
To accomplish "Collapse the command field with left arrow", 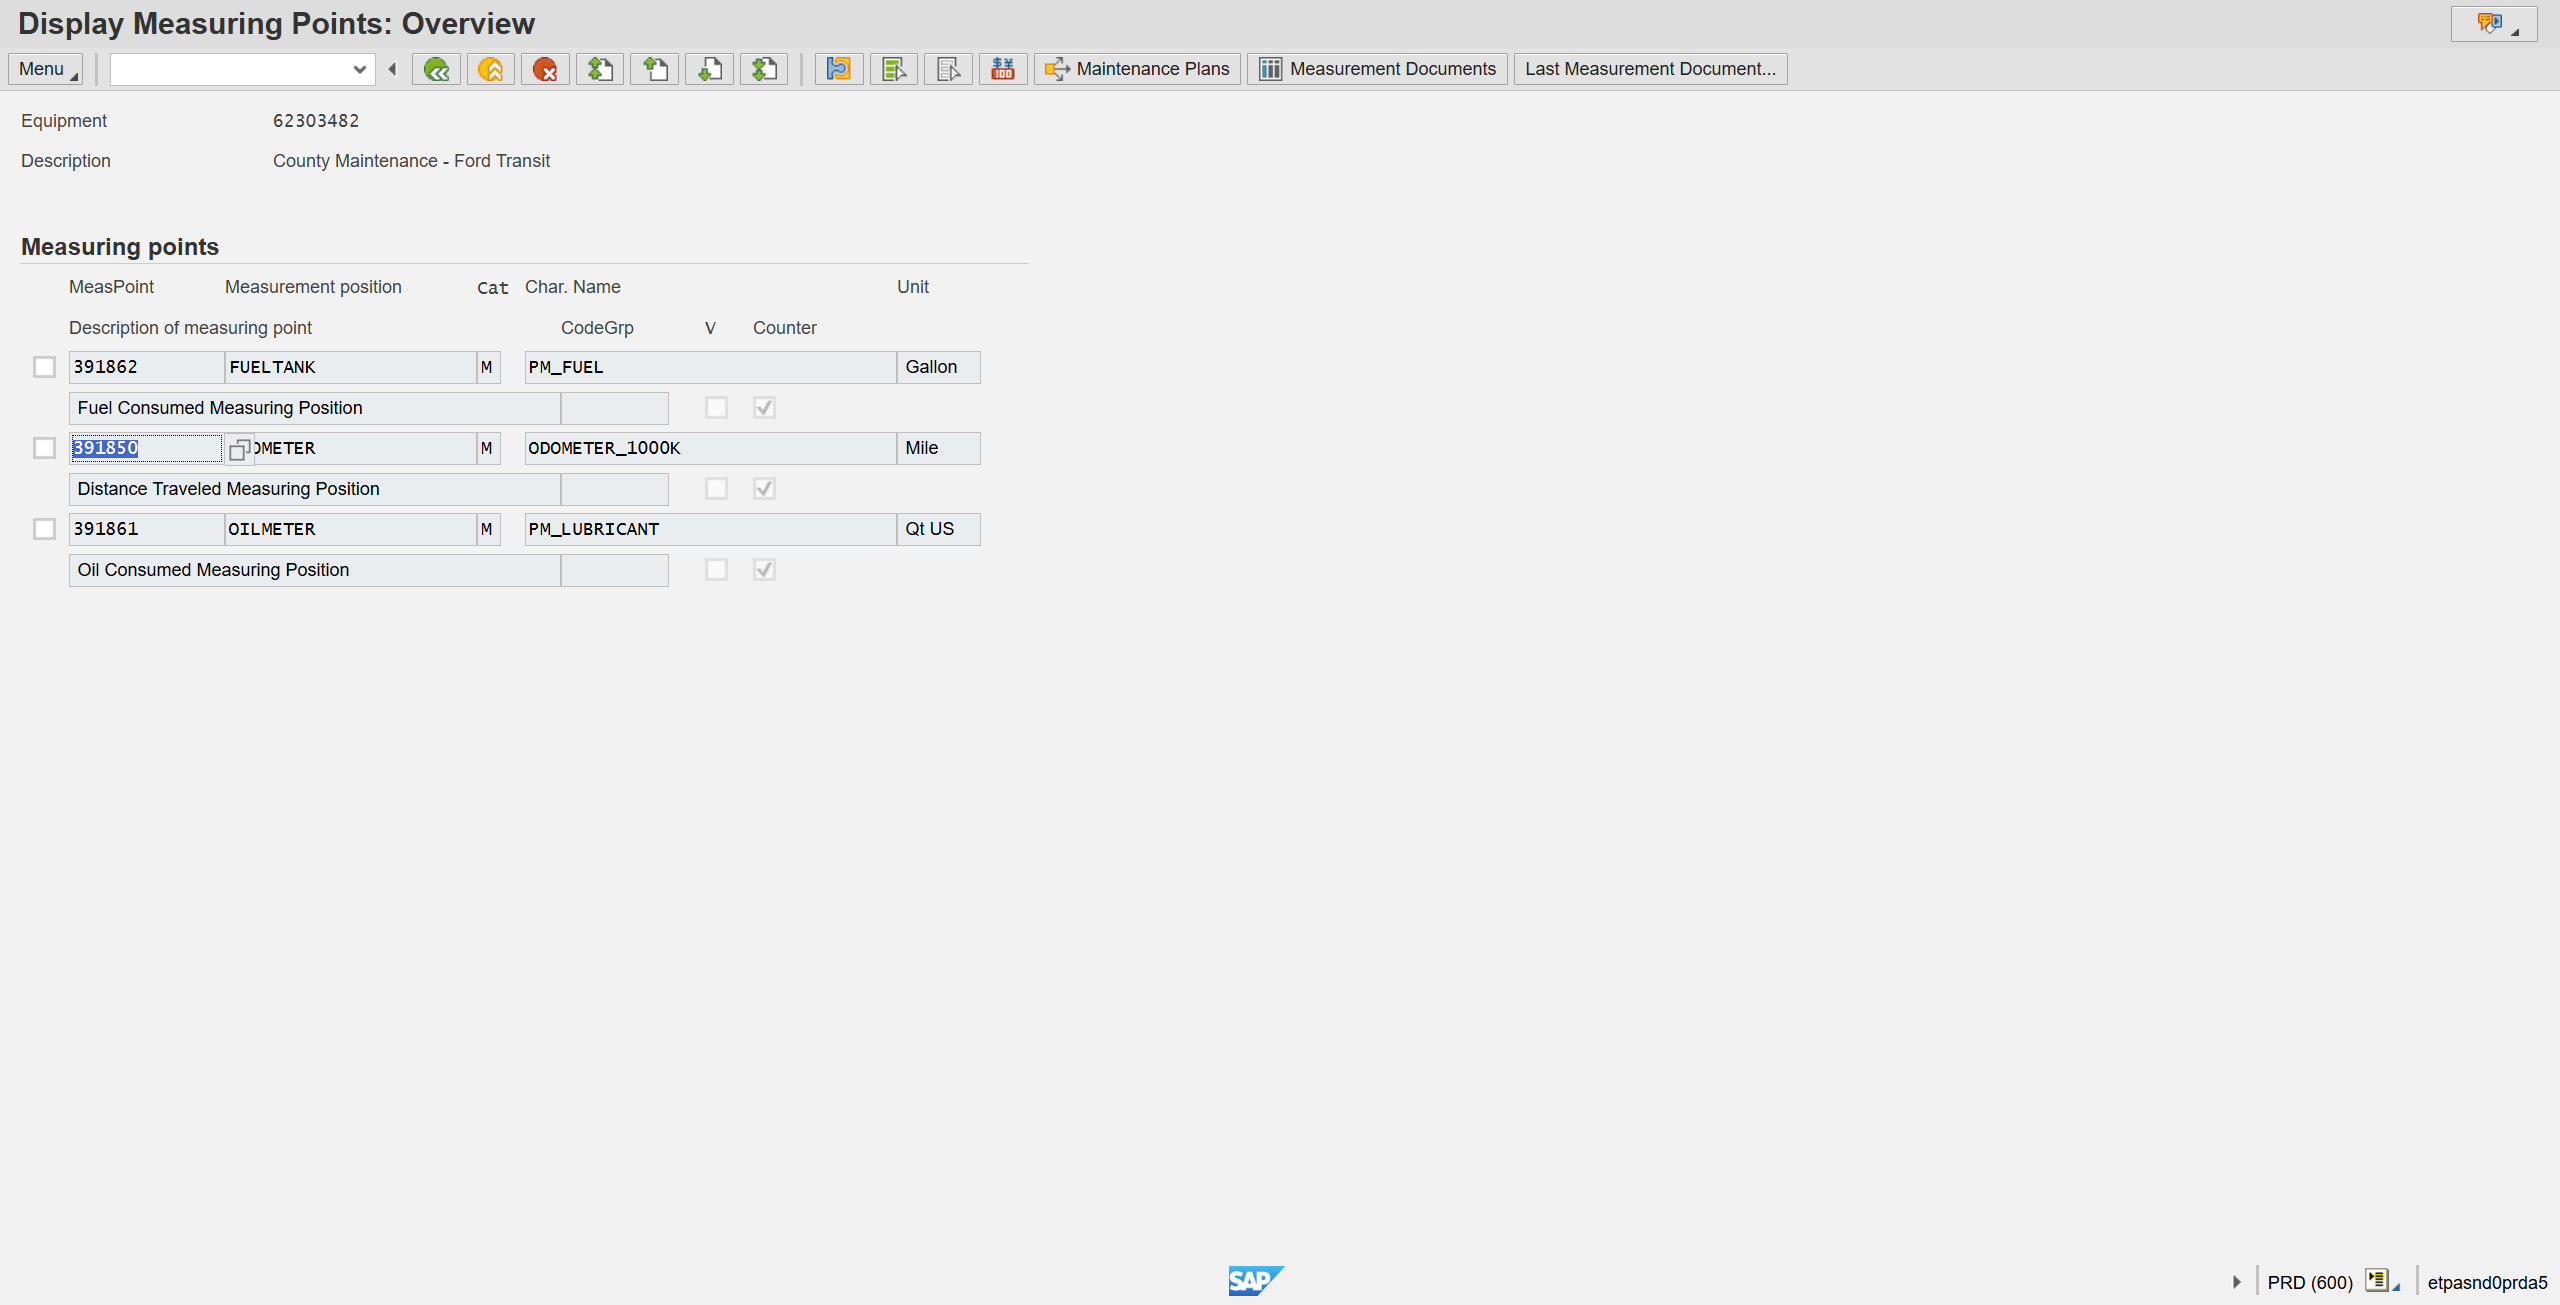I will 392,69.
